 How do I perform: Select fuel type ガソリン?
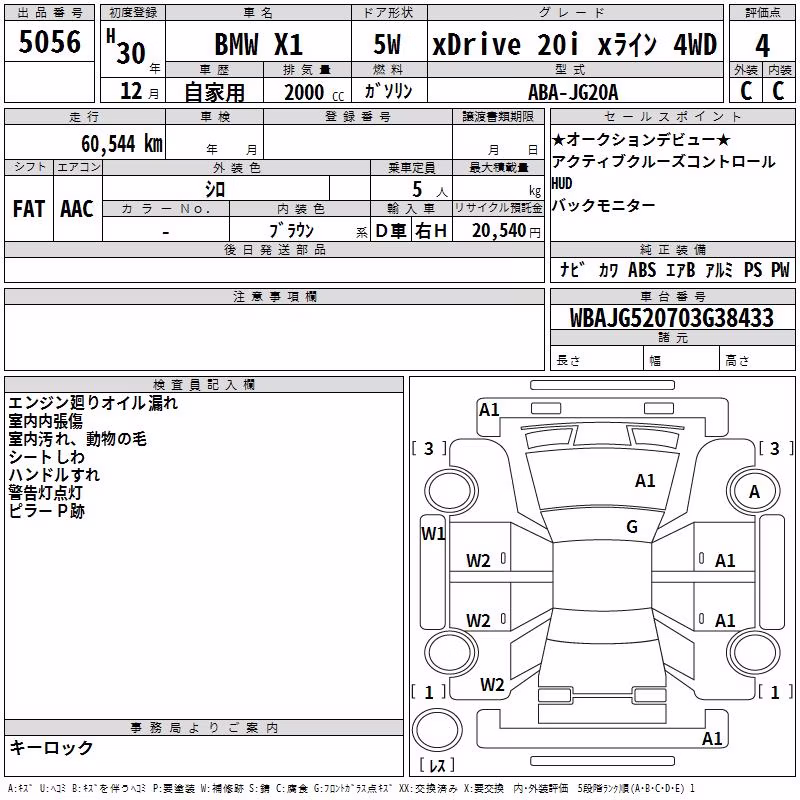[x=388, y=91]
